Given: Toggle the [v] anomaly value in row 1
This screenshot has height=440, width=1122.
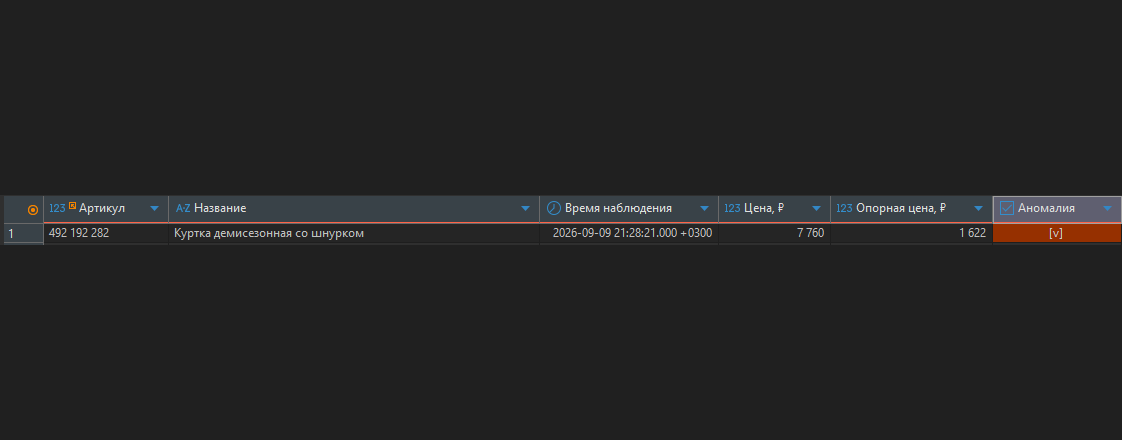Looking at the screenshot, I should click(x=1056, y=233).
